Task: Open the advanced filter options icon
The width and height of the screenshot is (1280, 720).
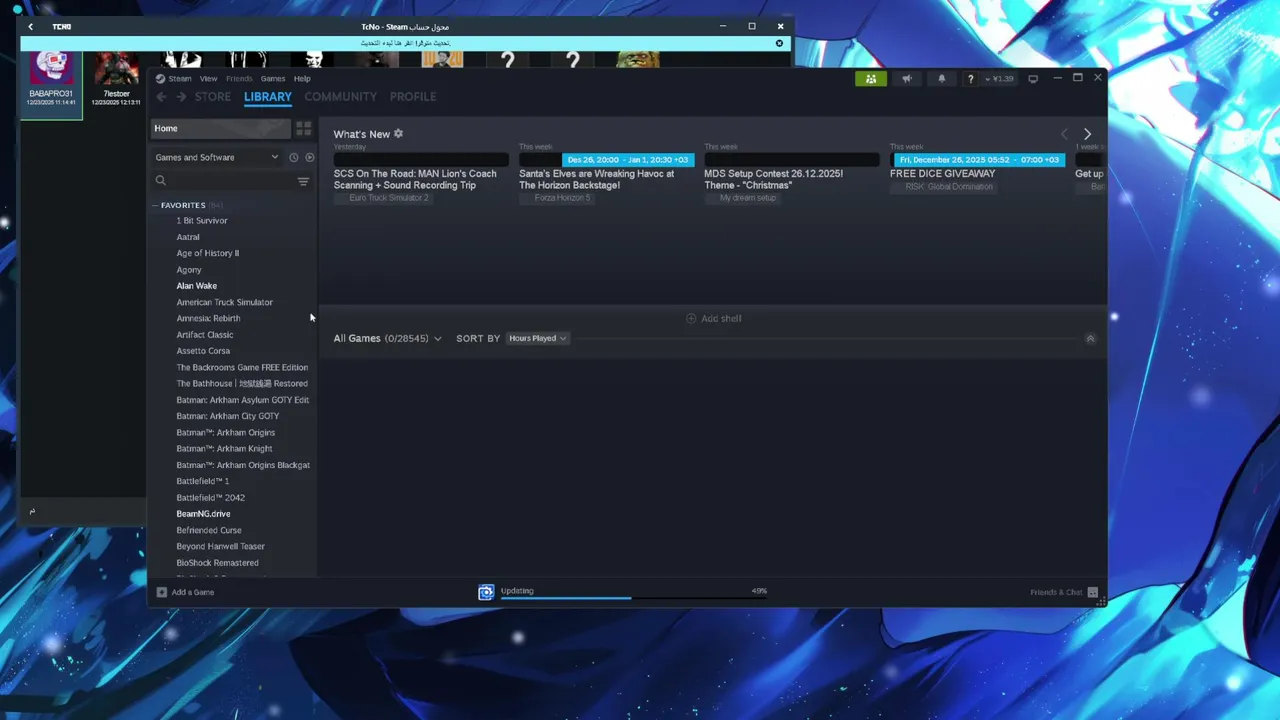Action: (303, 181)
